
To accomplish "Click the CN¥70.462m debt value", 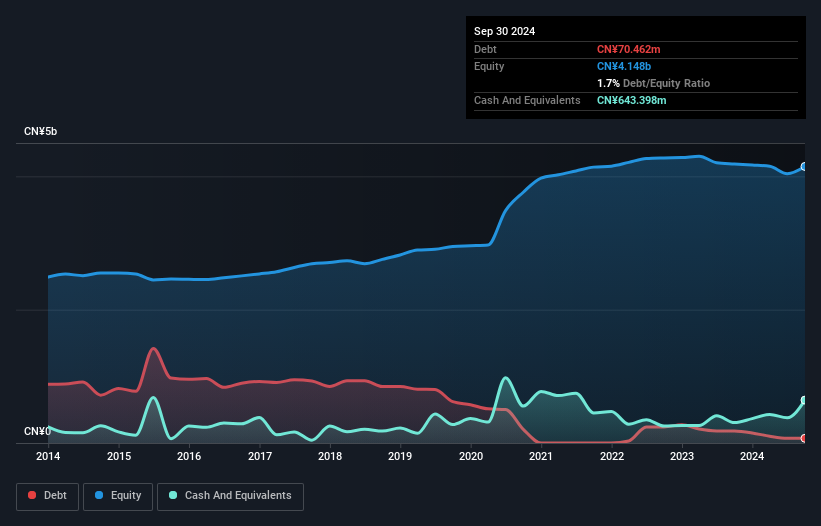I will pyautogui.click(x=629, y=49).
